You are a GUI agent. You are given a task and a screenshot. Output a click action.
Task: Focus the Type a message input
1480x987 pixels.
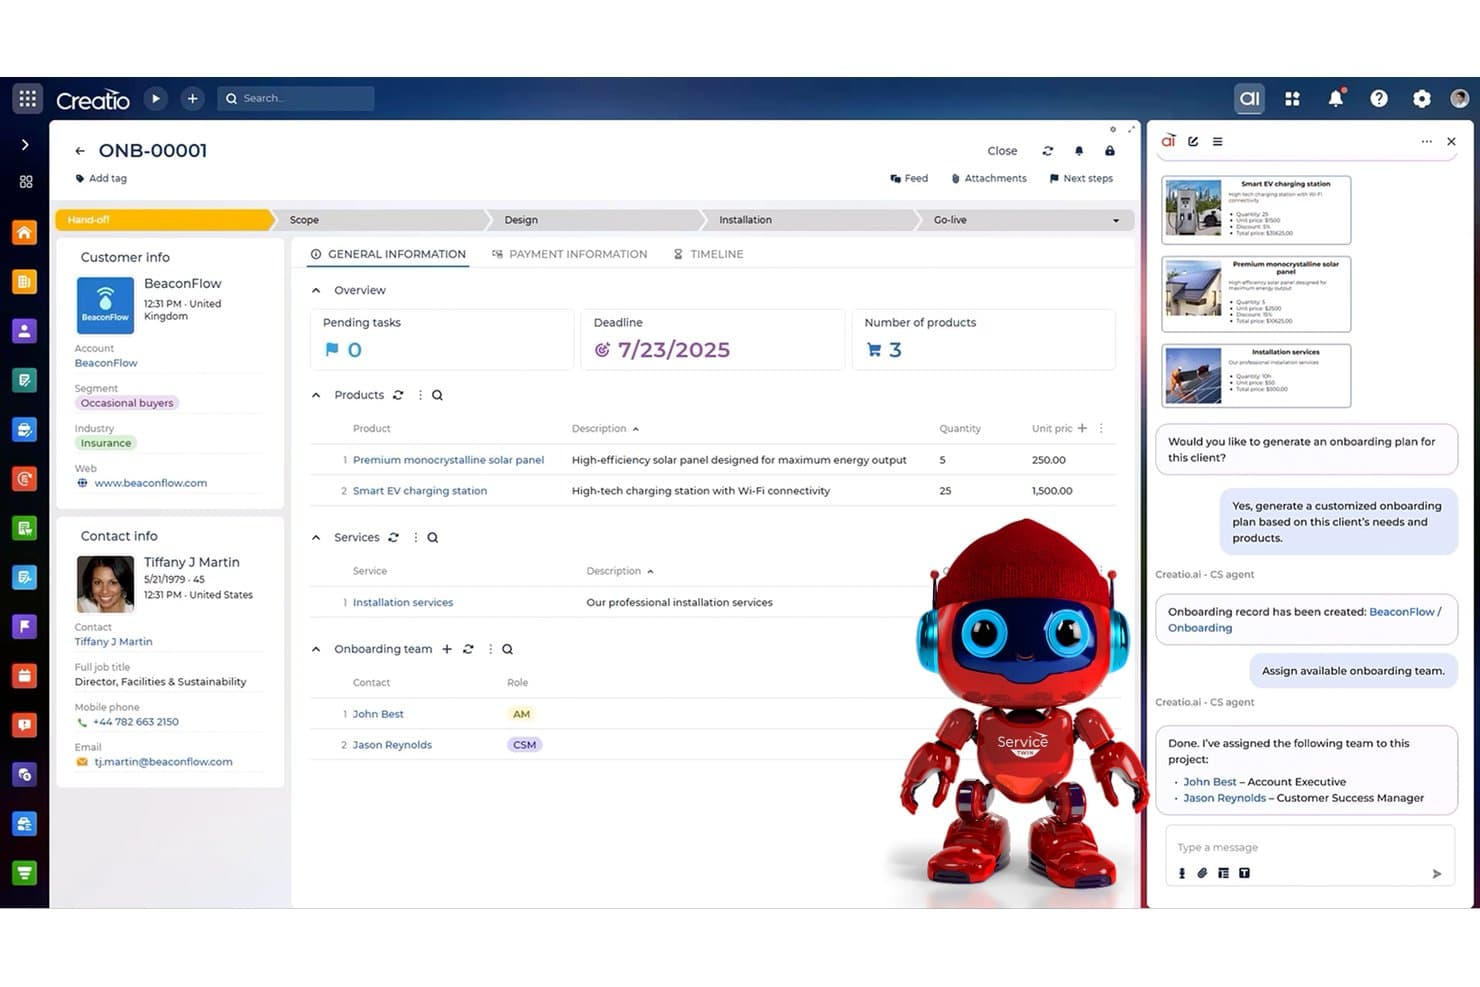click(x=1309, y=847)
